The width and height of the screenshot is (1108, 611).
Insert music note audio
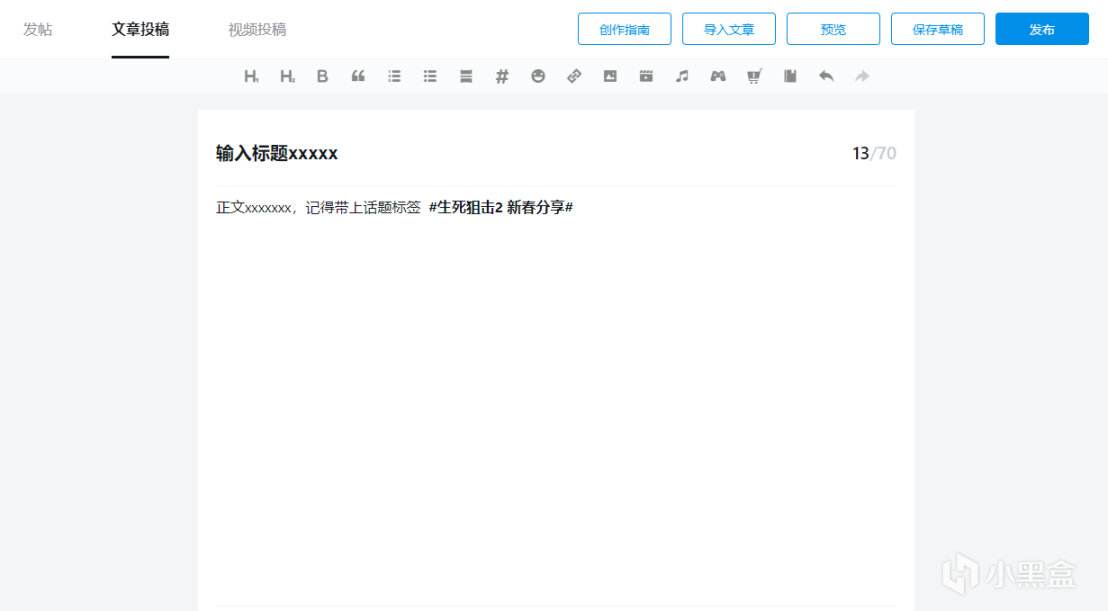(682, 76)
